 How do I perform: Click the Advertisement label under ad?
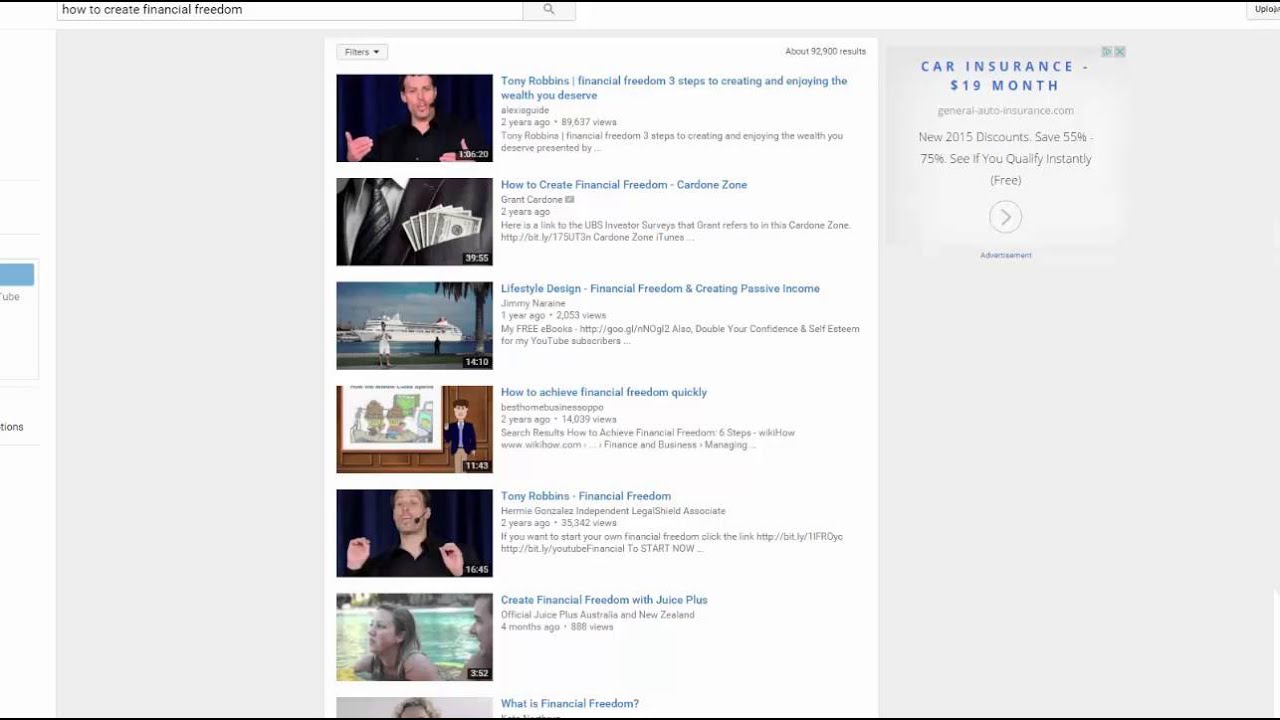[1006, 256]
